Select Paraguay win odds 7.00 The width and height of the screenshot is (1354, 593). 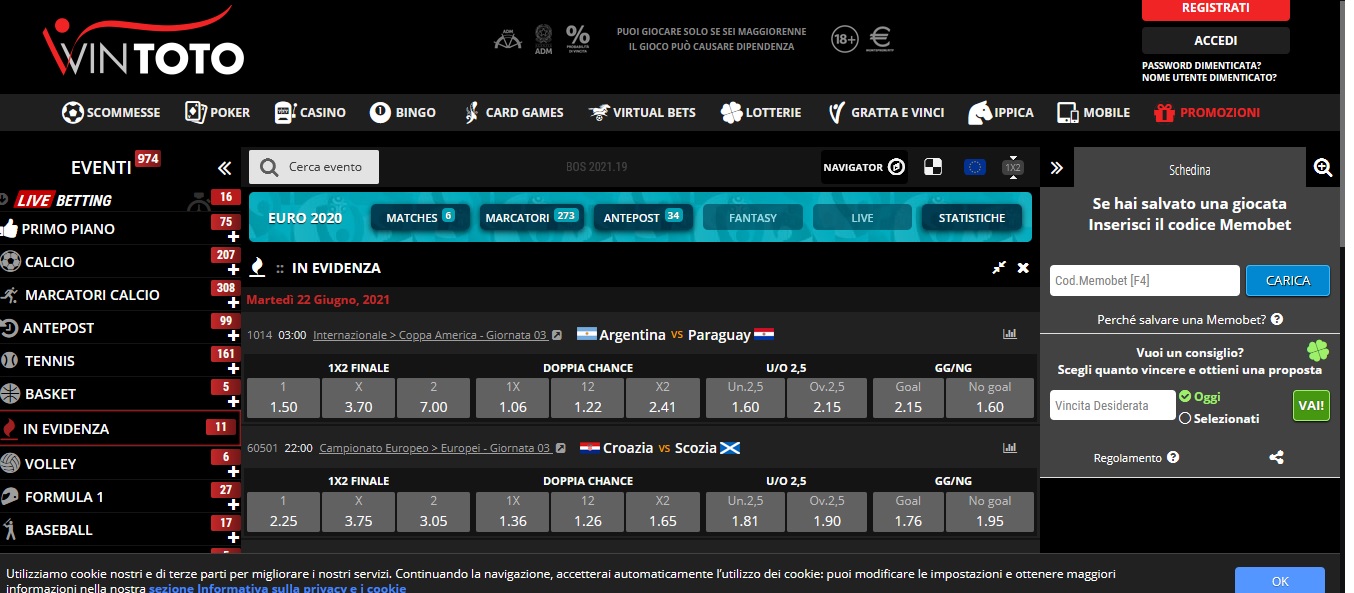pyautogui.click(x=433, y=398)
